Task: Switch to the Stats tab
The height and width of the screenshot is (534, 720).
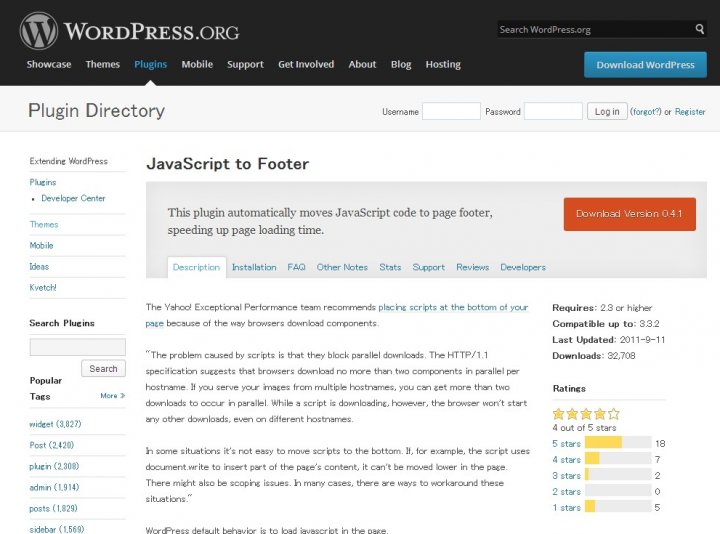Action: 390,267
